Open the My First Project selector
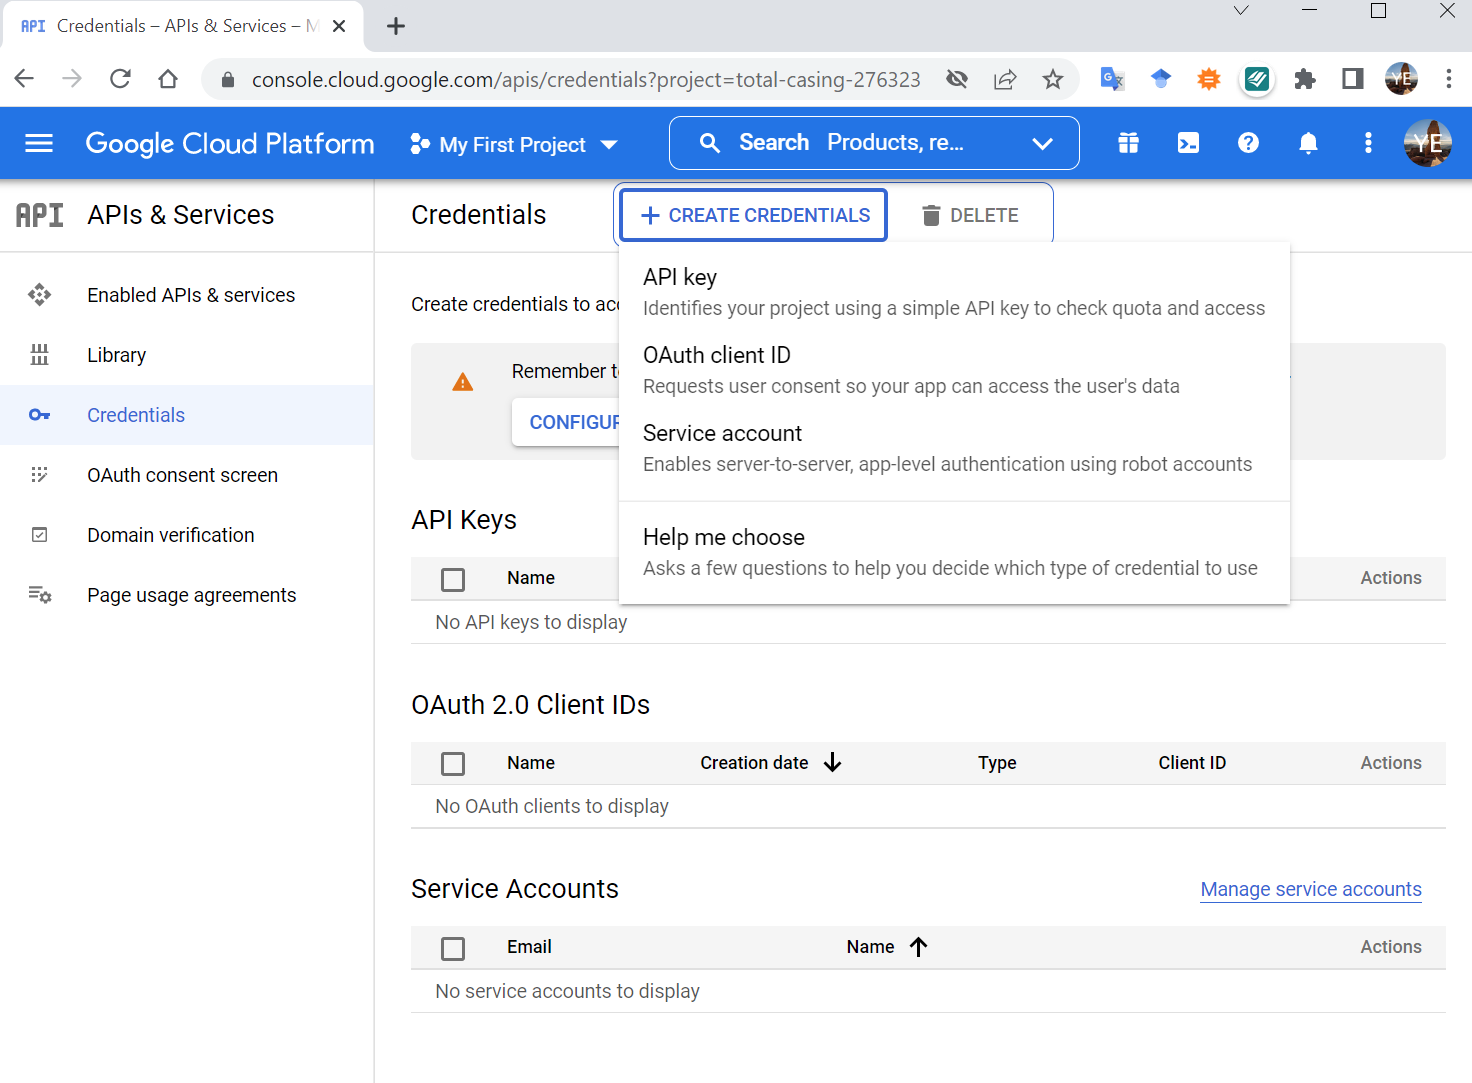Viewport: 1472px width, 1083px height. (514, 145)
